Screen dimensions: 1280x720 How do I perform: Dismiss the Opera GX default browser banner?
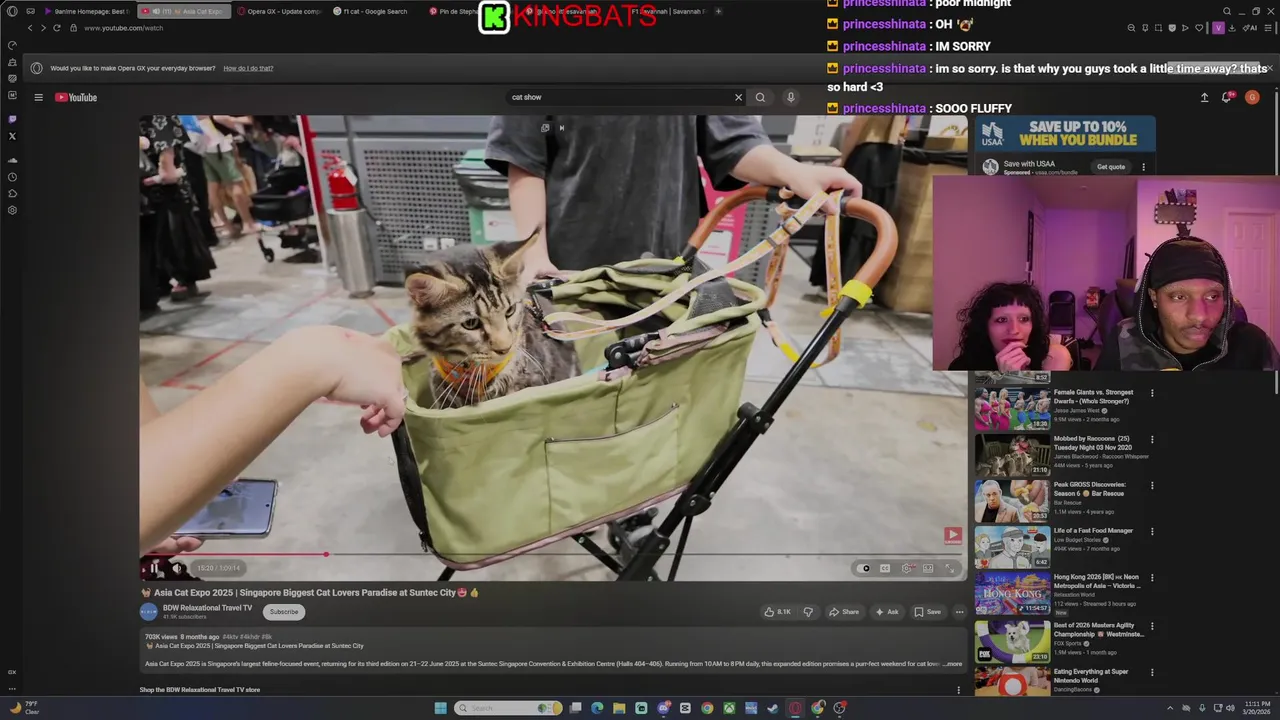click(1270, 68)
